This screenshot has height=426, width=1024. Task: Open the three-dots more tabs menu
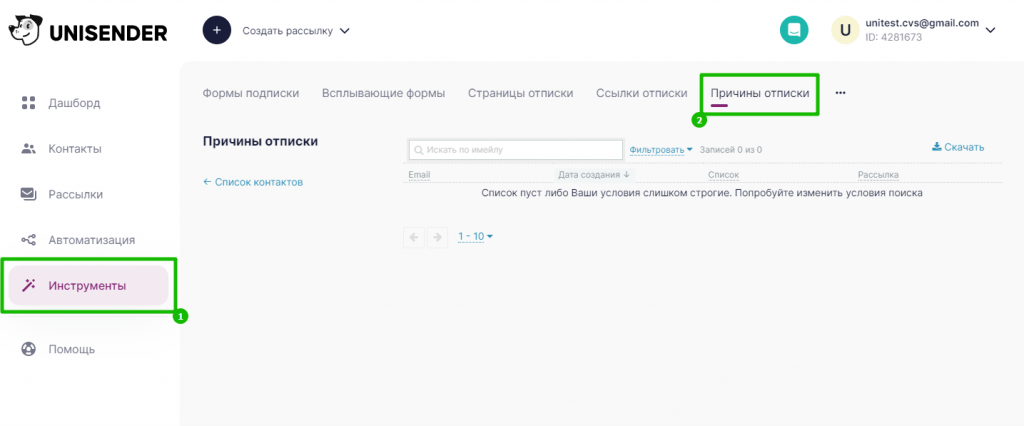point(840,93)
